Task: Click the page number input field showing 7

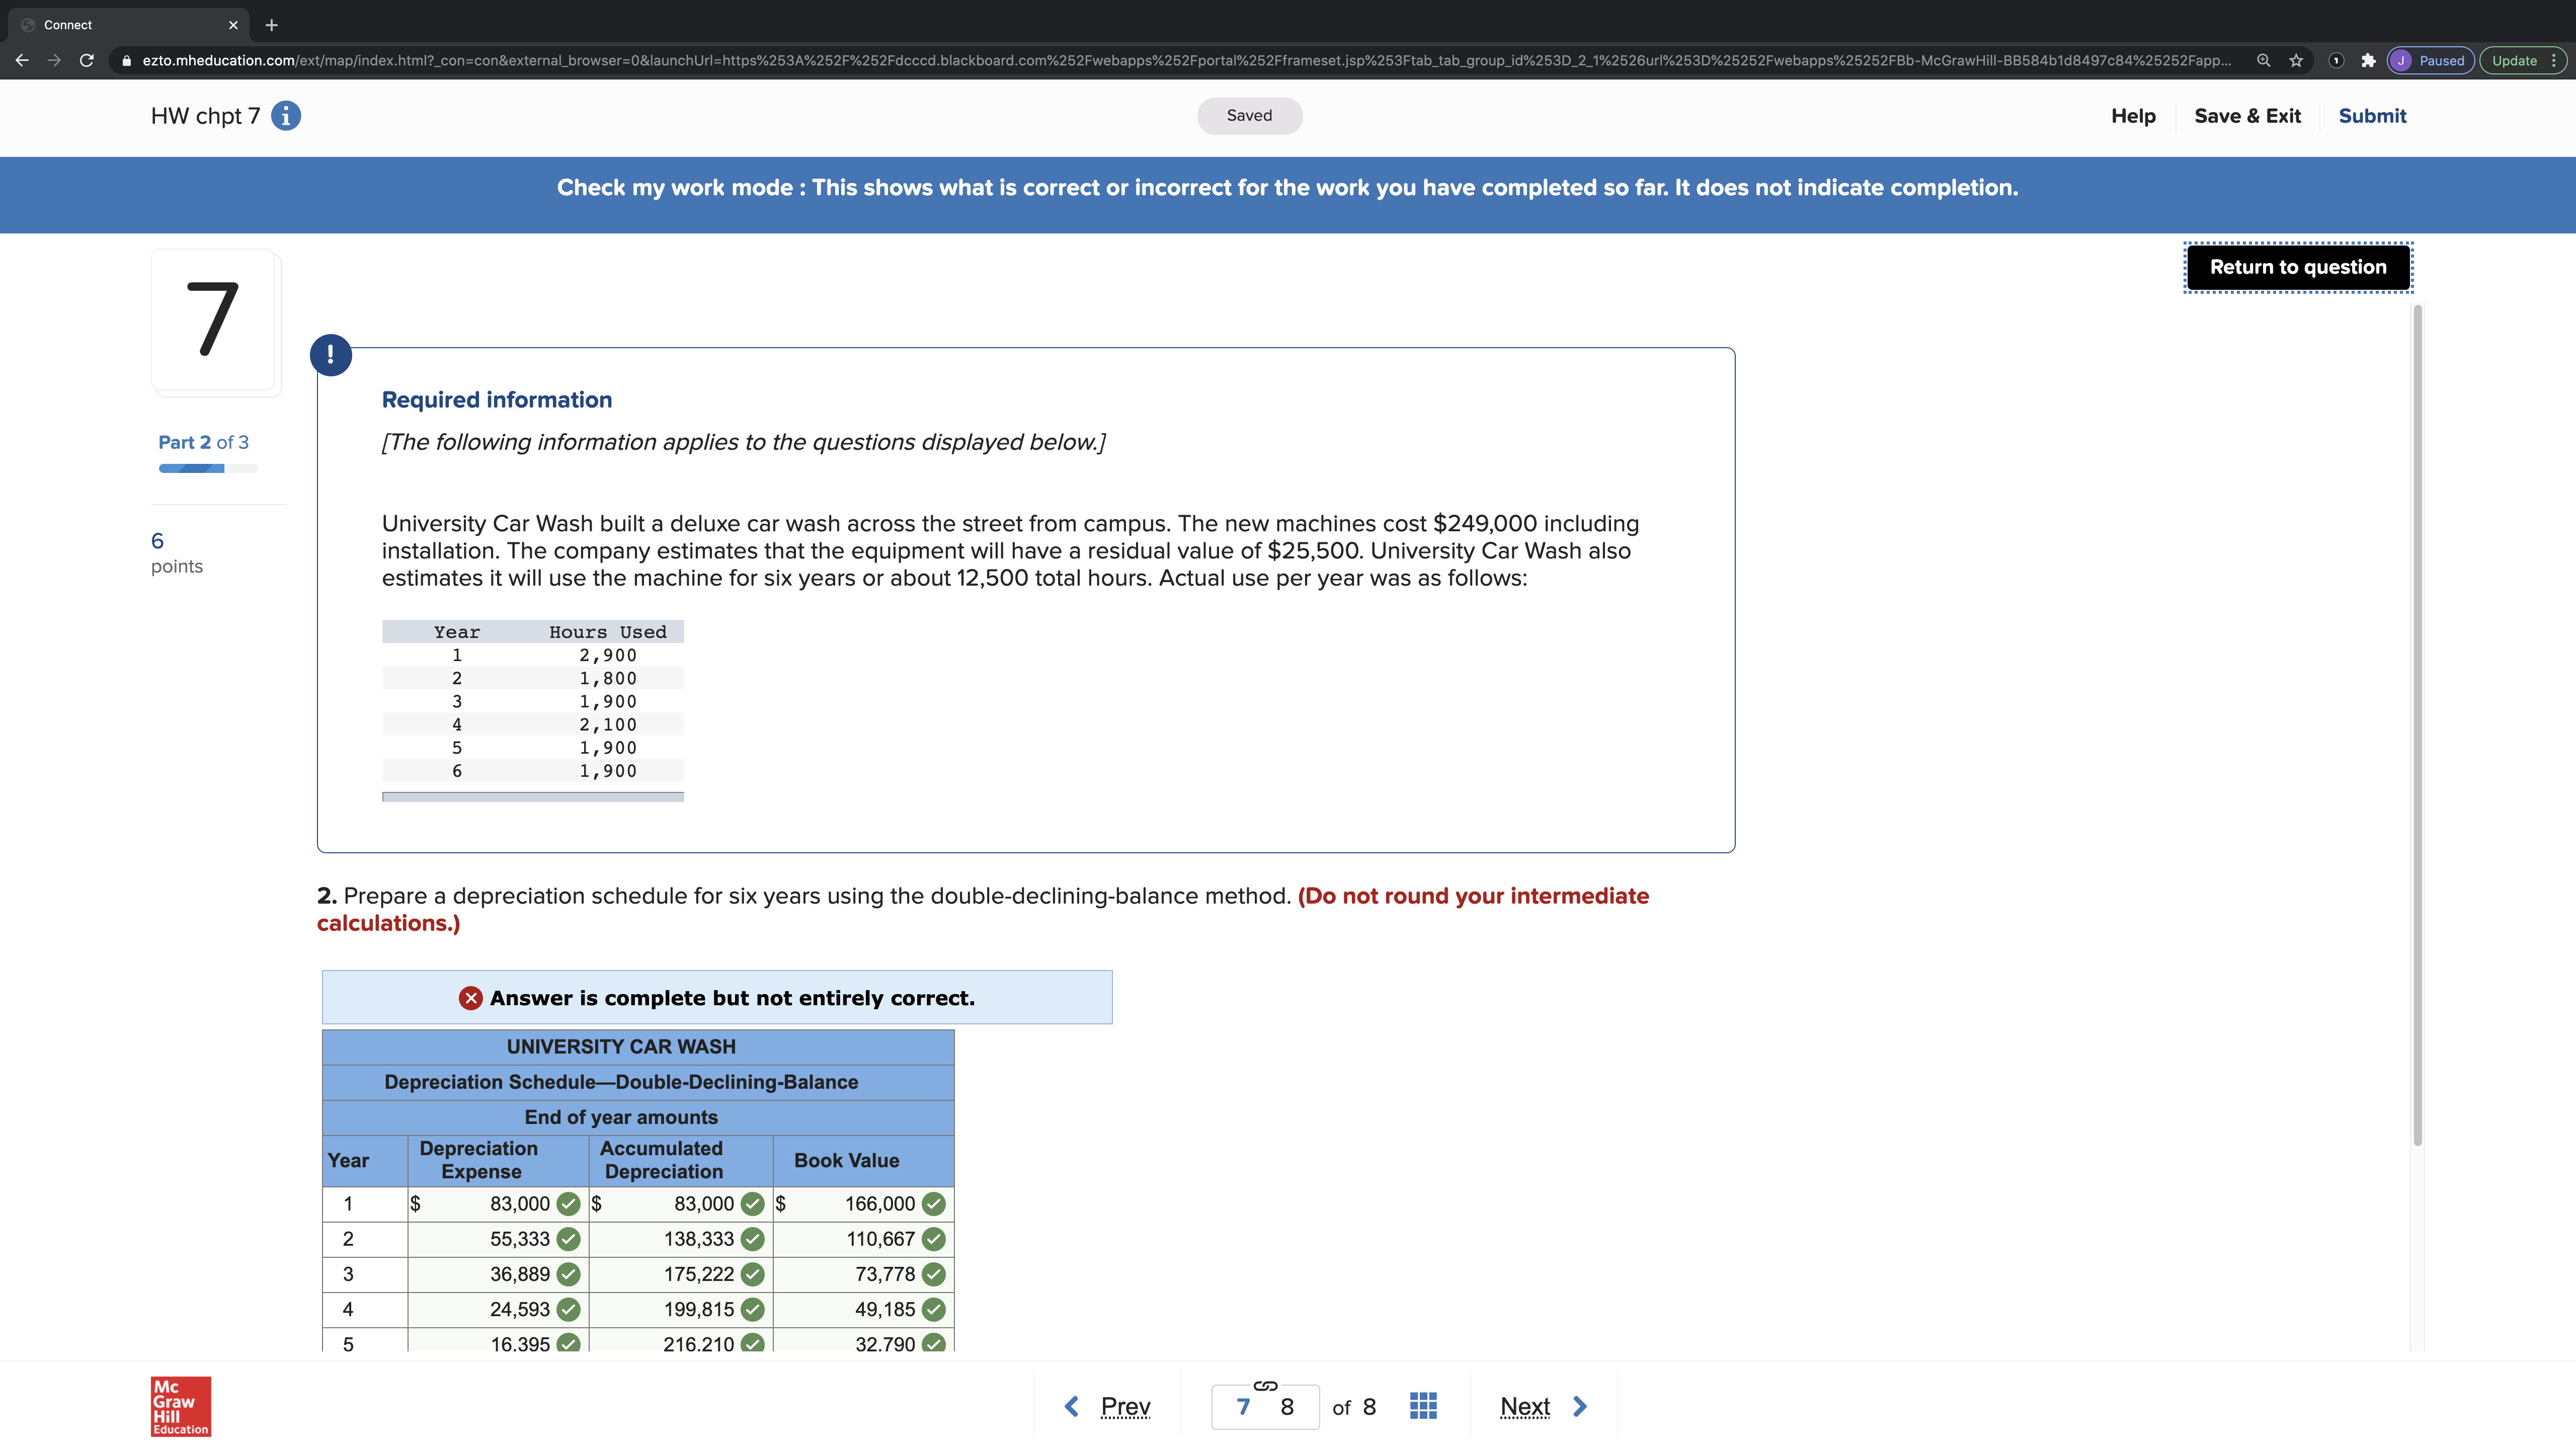Action: coord(1242,1405)
